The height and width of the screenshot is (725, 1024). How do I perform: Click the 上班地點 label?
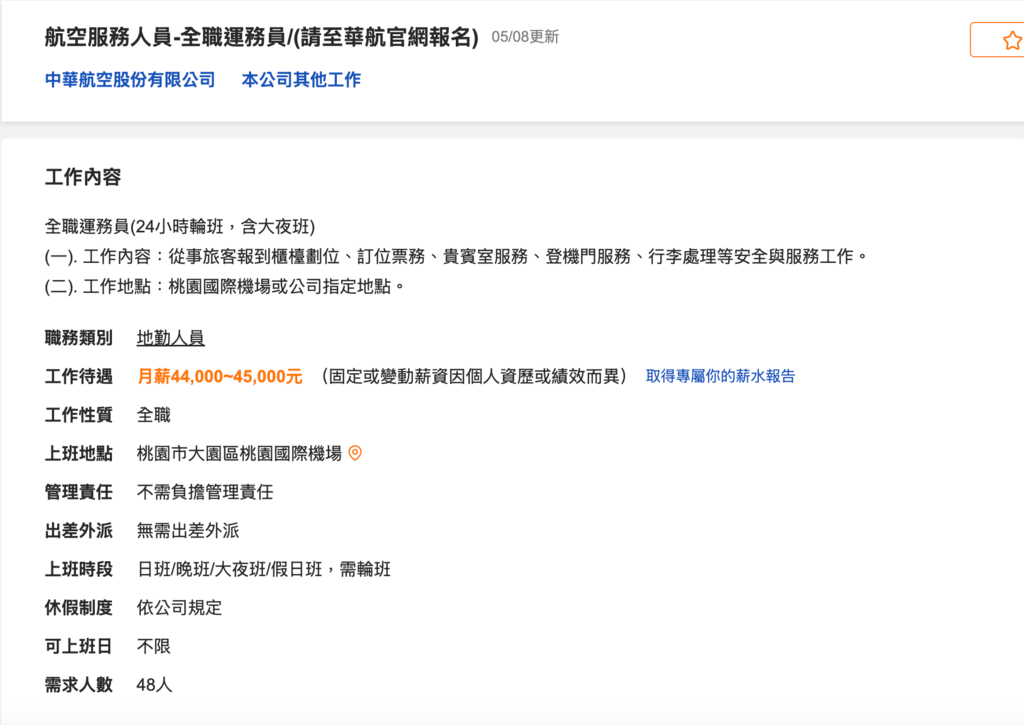pyautogui.click(x=78, y=453)
